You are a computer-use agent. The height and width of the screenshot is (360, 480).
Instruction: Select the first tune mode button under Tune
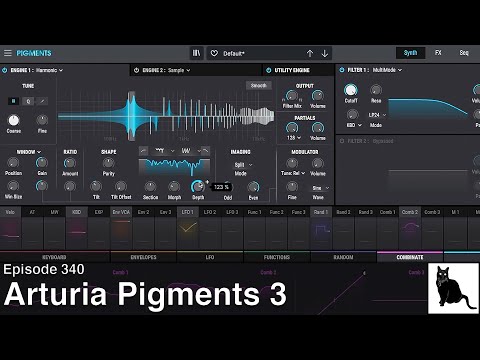13,101
